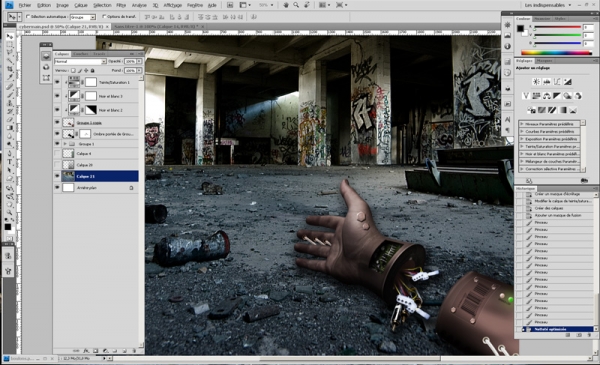
Task: Switch to the Masques tab
Action: (544, 61)
